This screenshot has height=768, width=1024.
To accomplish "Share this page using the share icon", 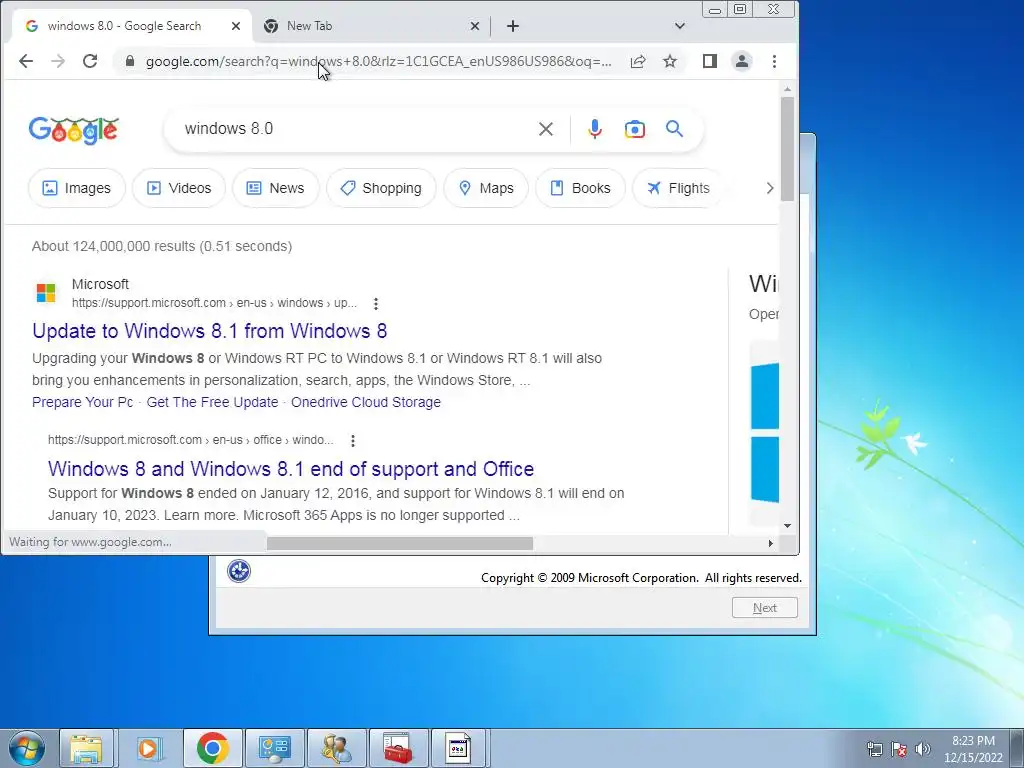I will point(638,61).
